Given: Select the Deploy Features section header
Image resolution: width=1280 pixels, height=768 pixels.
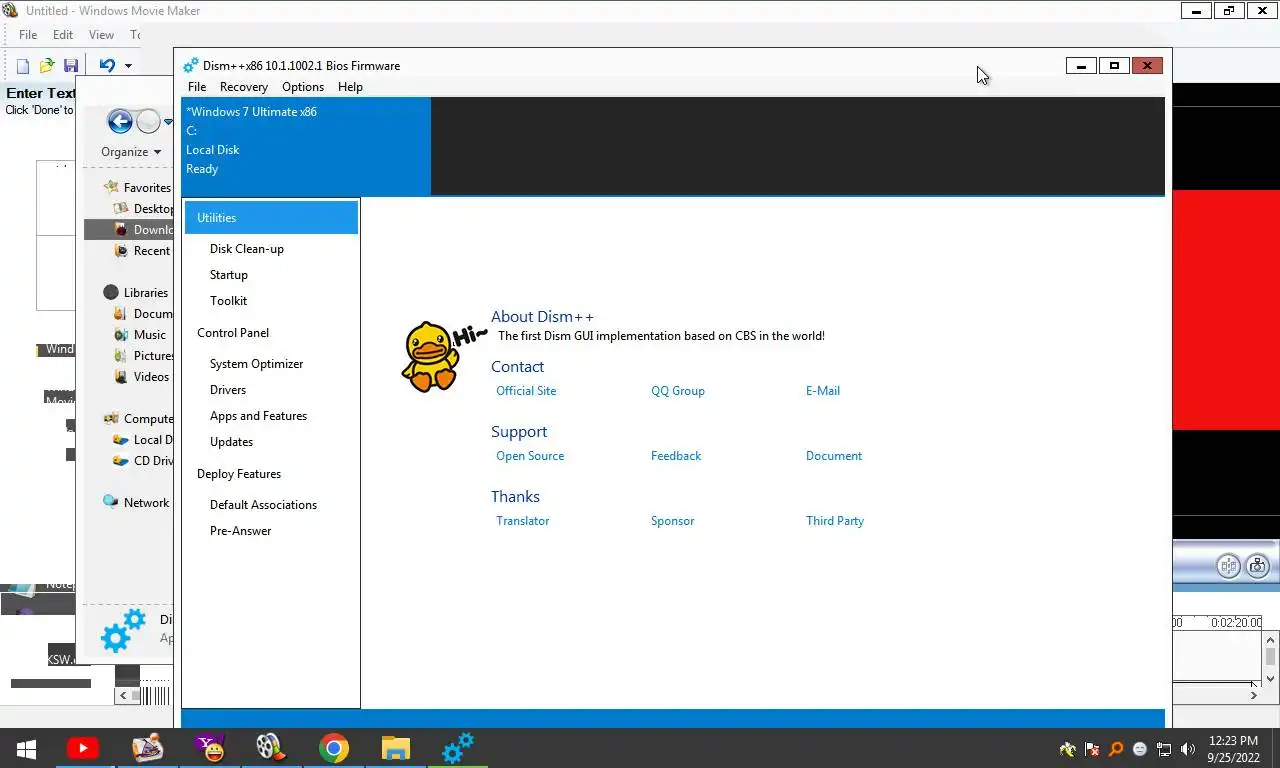Looking at the screenshot, I should pos(239,474).
